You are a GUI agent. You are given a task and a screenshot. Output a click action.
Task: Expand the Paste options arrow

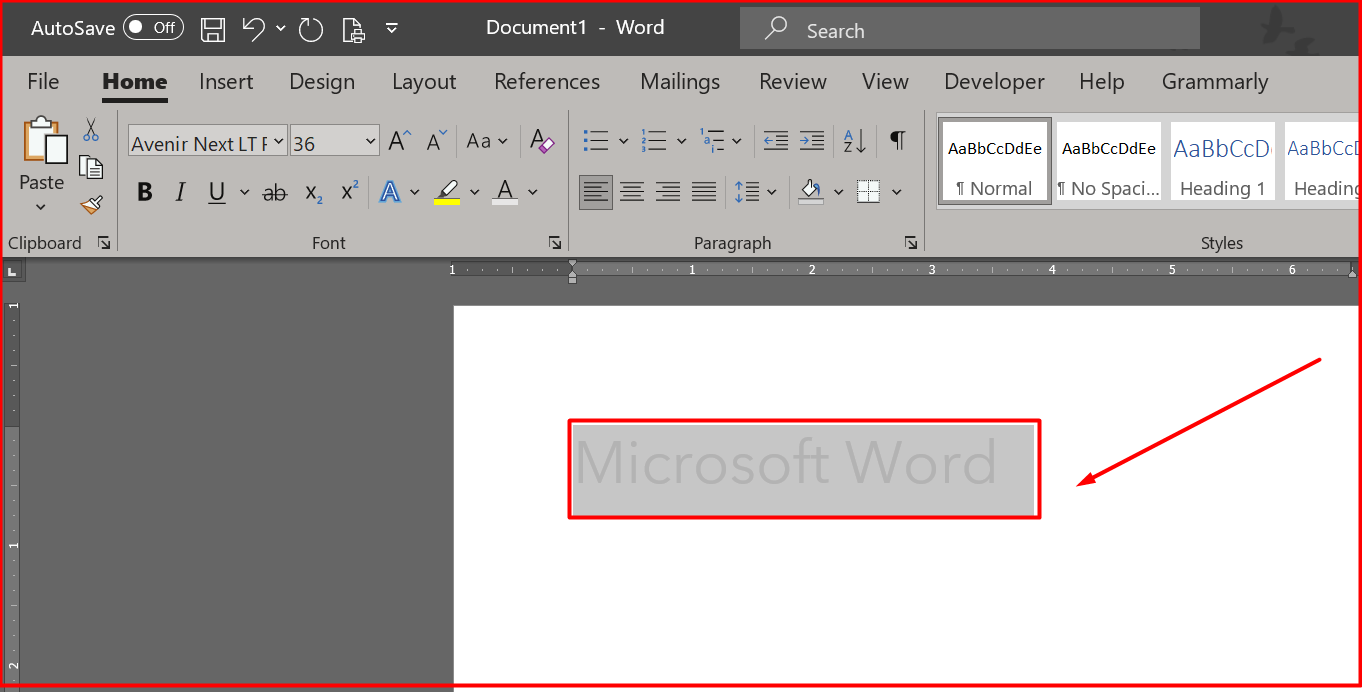click(x=41, y=207)
